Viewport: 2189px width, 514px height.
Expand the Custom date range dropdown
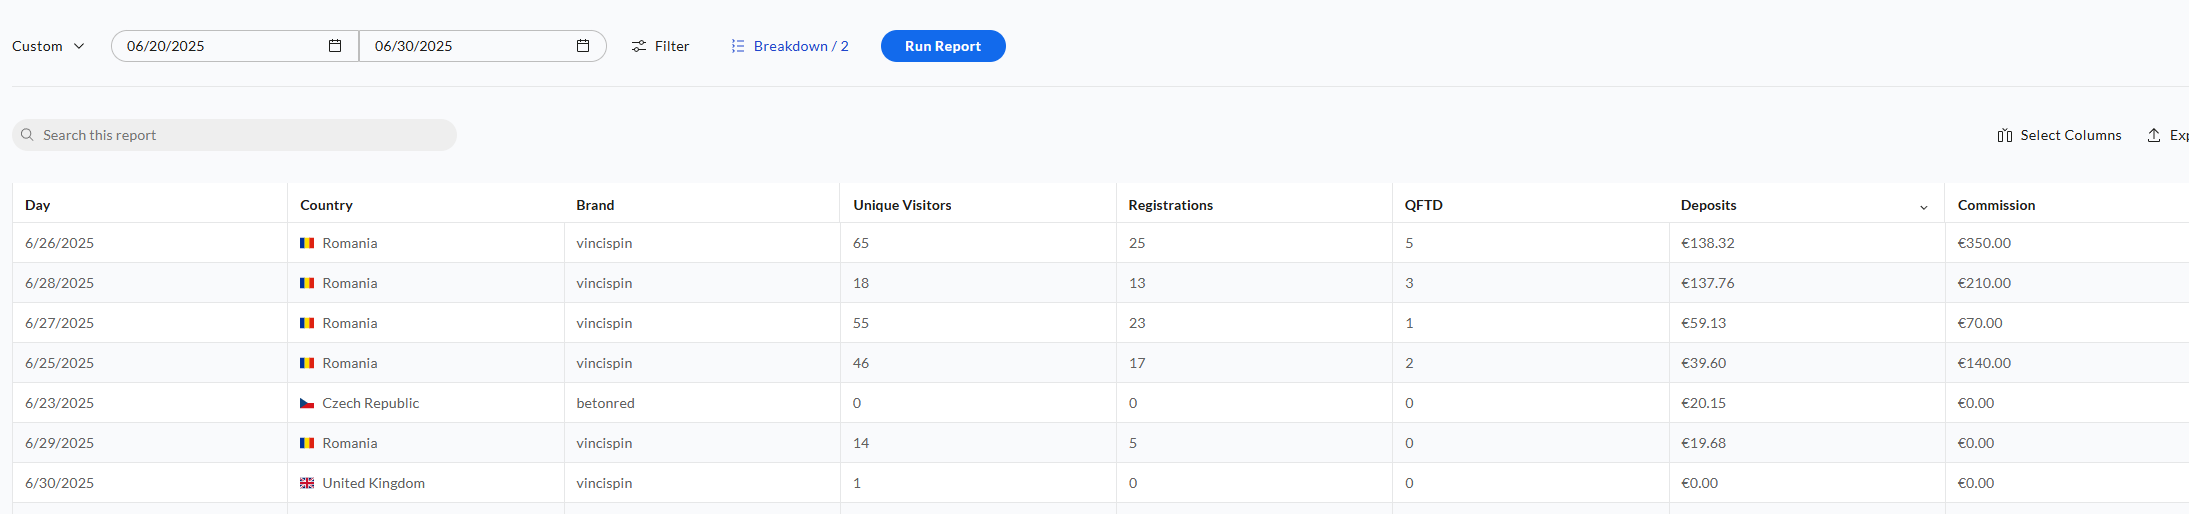point(49,46)
